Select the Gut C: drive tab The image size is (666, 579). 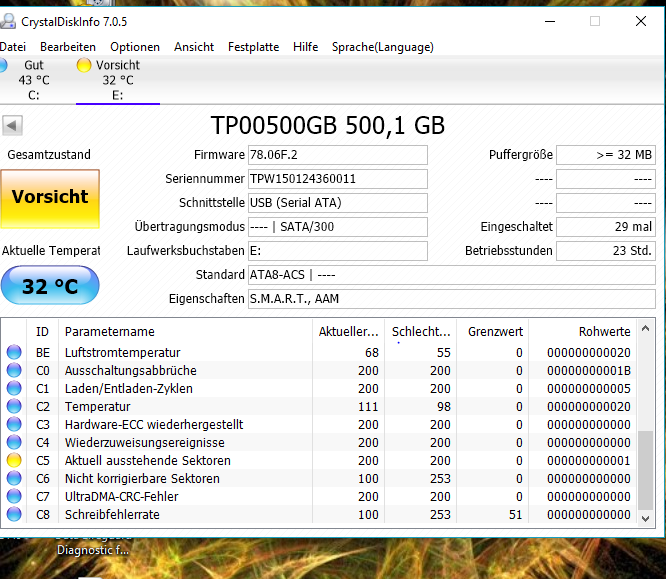tap(34, 80)
